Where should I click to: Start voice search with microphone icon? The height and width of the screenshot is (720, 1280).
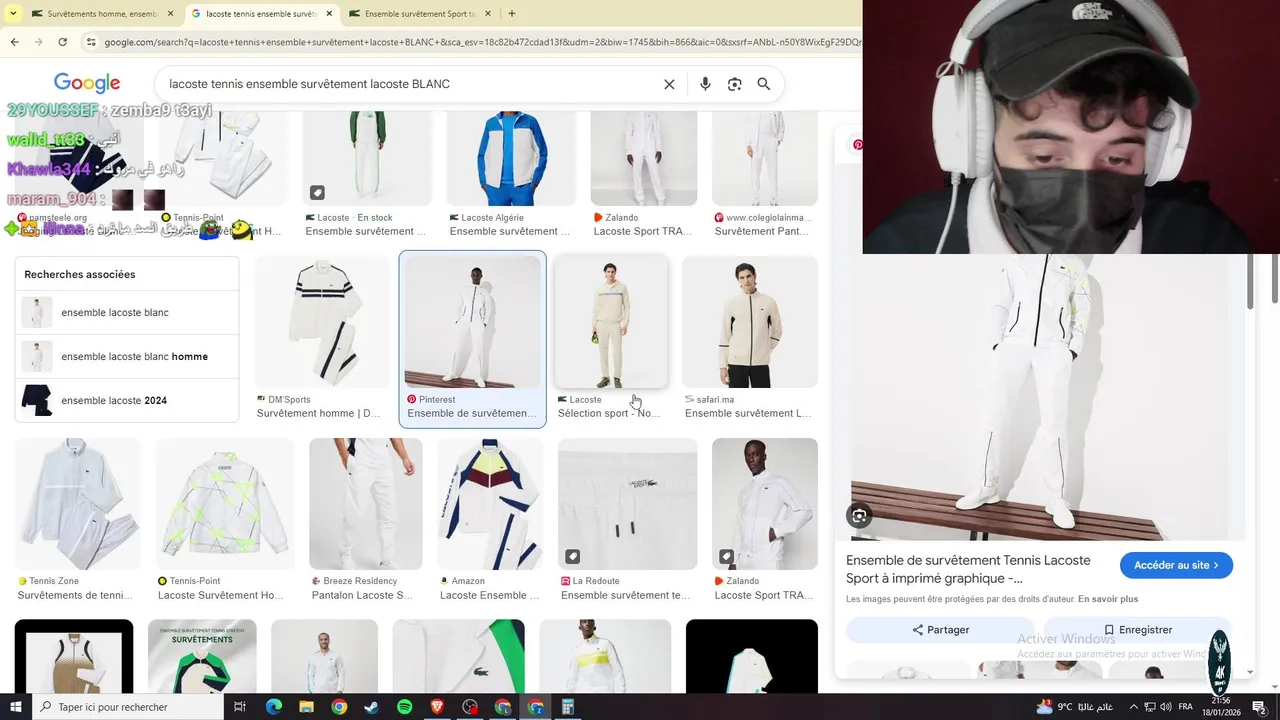coord(705,84)
